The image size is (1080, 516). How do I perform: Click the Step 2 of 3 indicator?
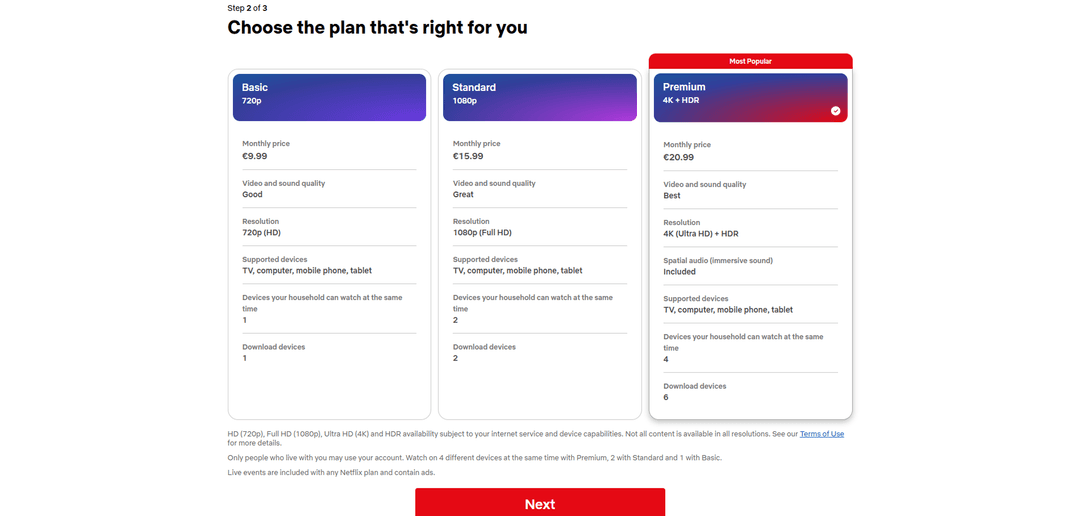tap(247, 8)
